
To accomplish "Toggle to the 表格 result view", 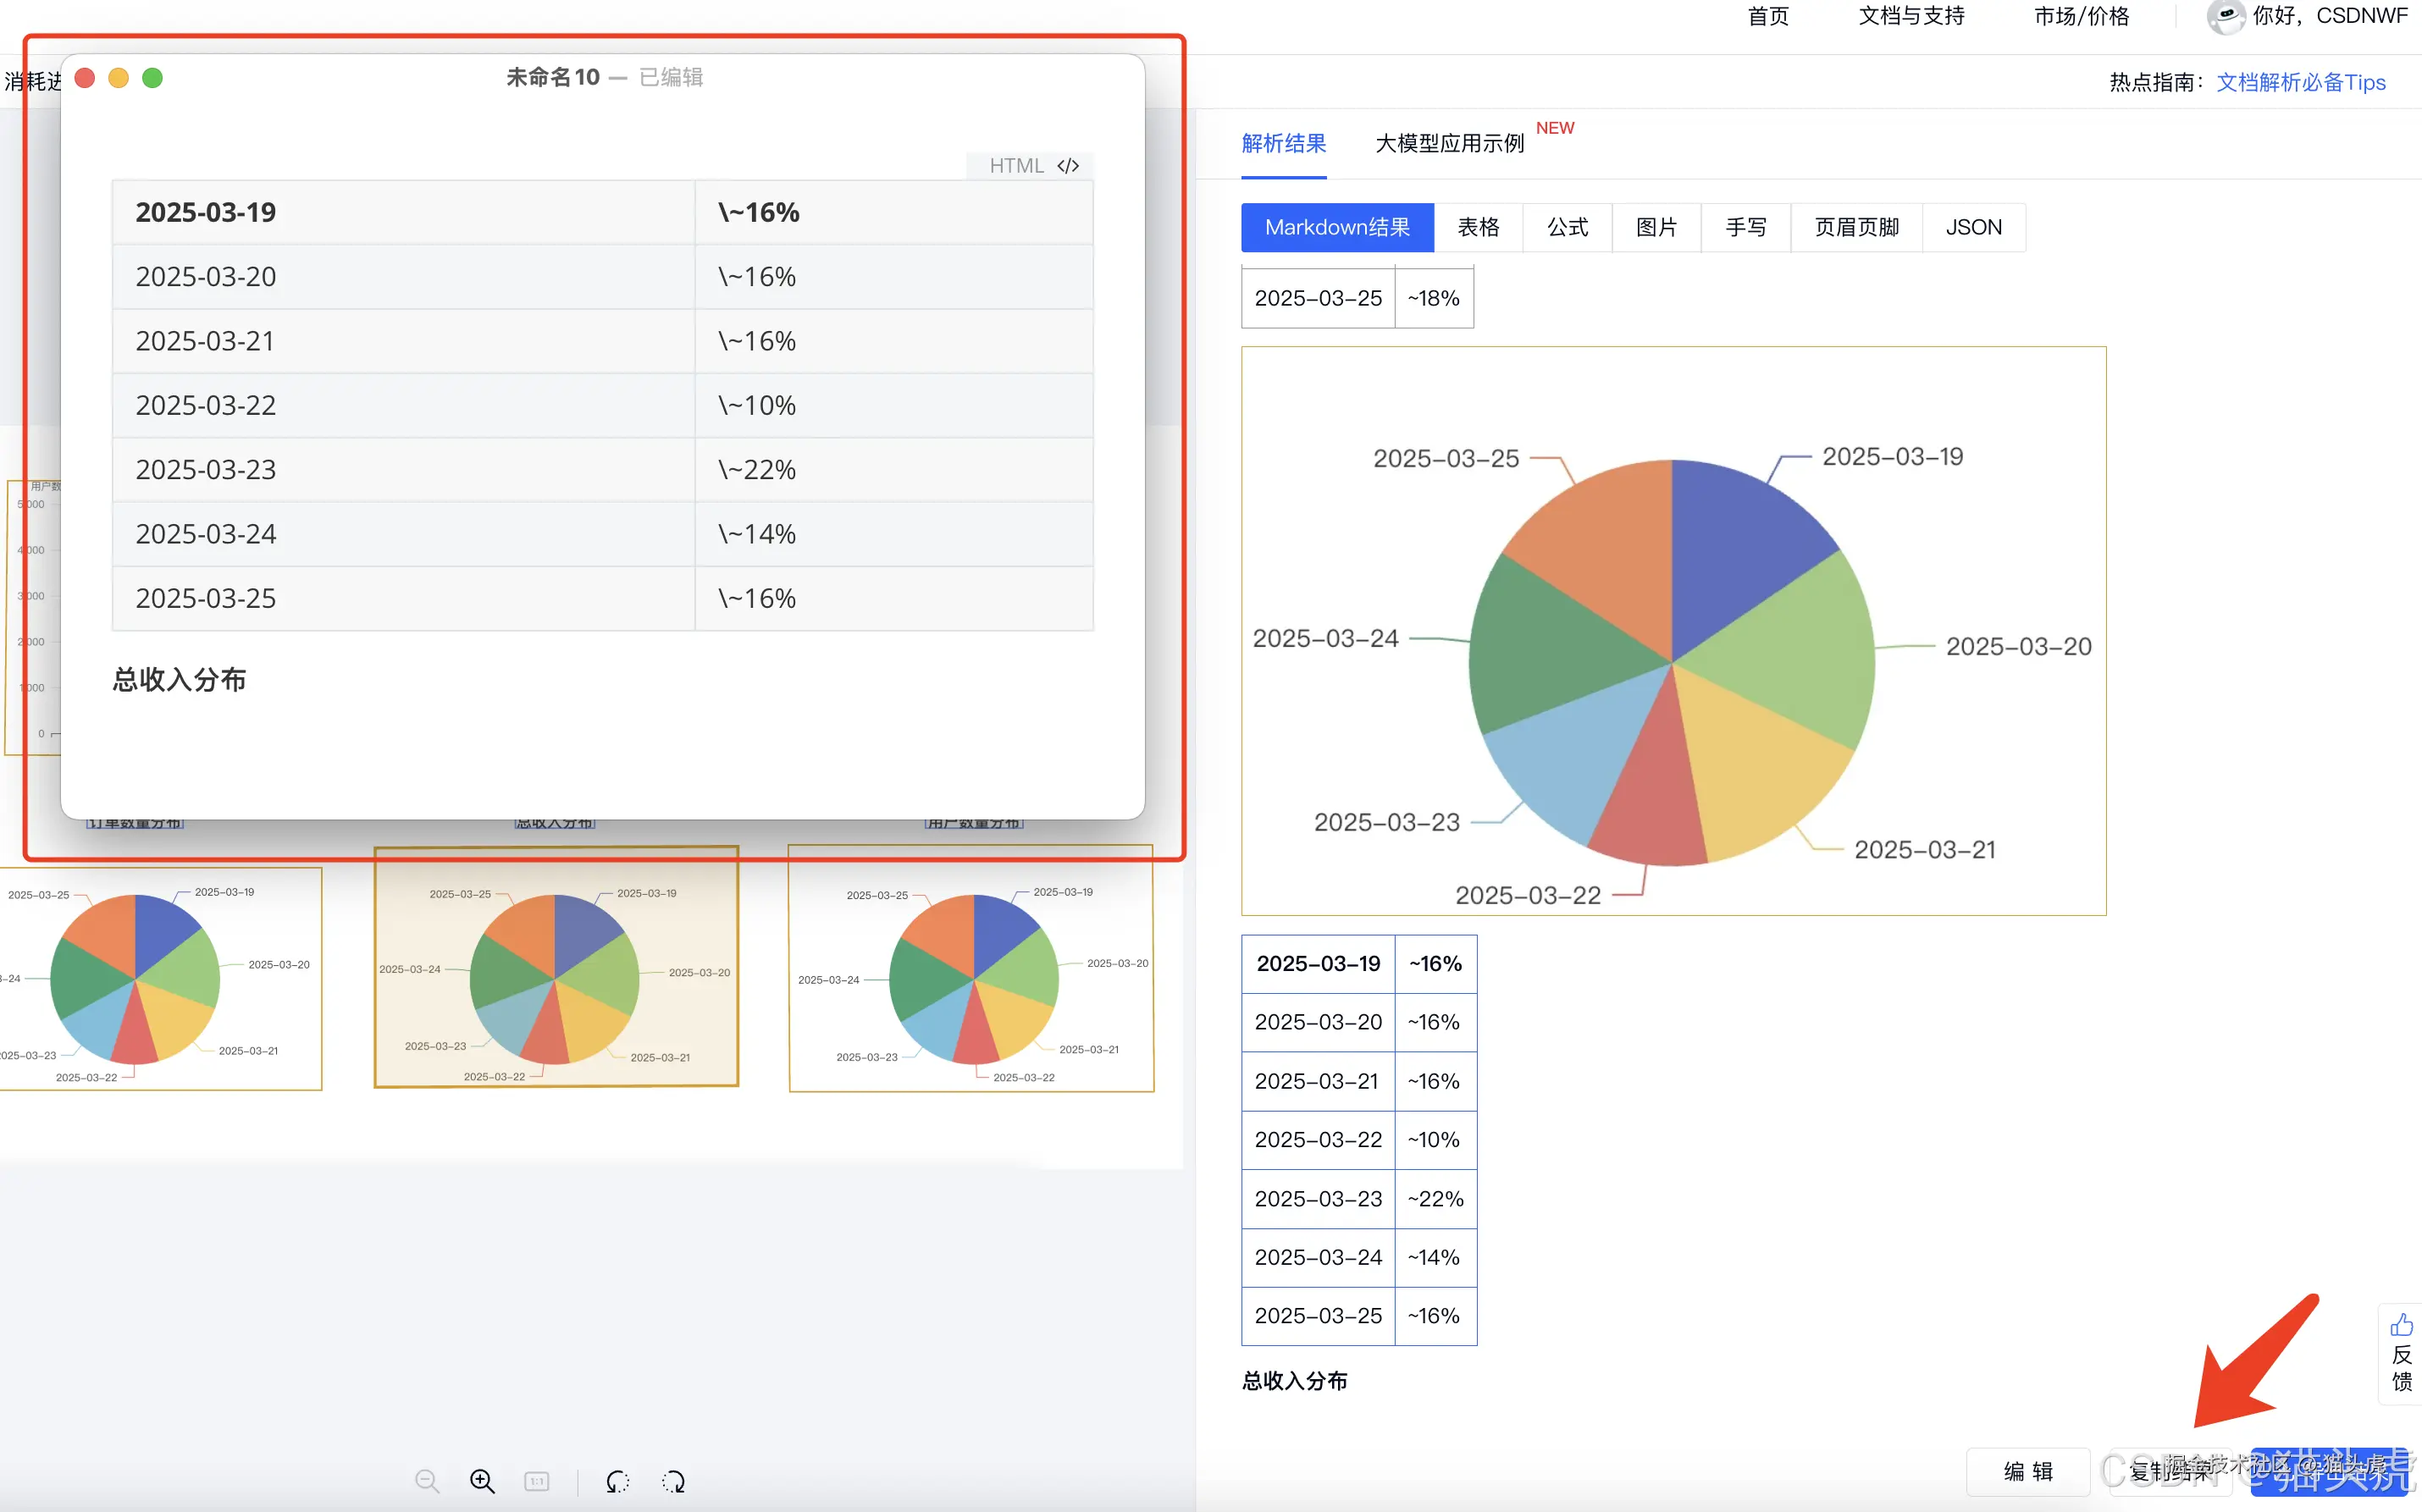I will 1479,227.
